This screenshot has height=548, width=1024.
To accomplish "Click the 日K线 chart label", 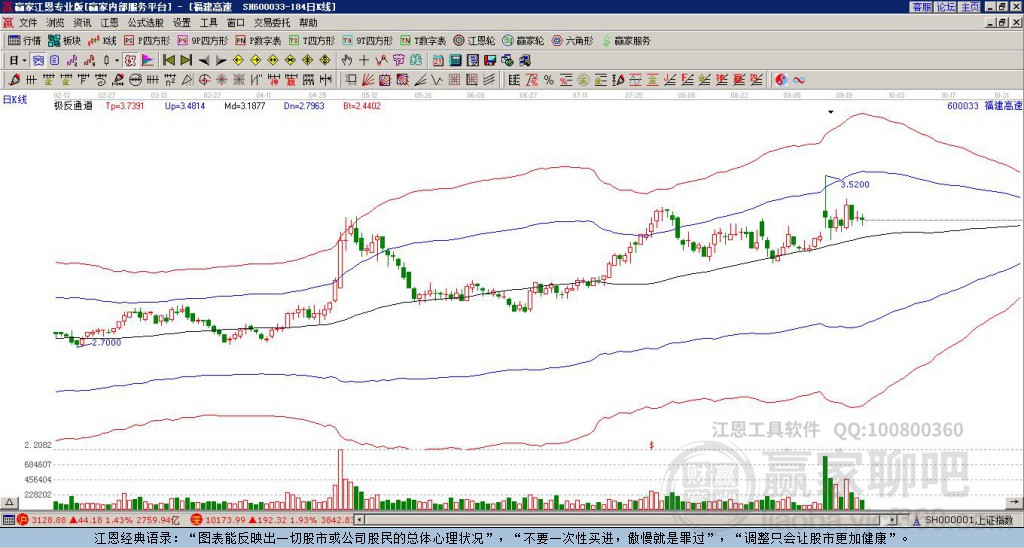I will [15, 100].
